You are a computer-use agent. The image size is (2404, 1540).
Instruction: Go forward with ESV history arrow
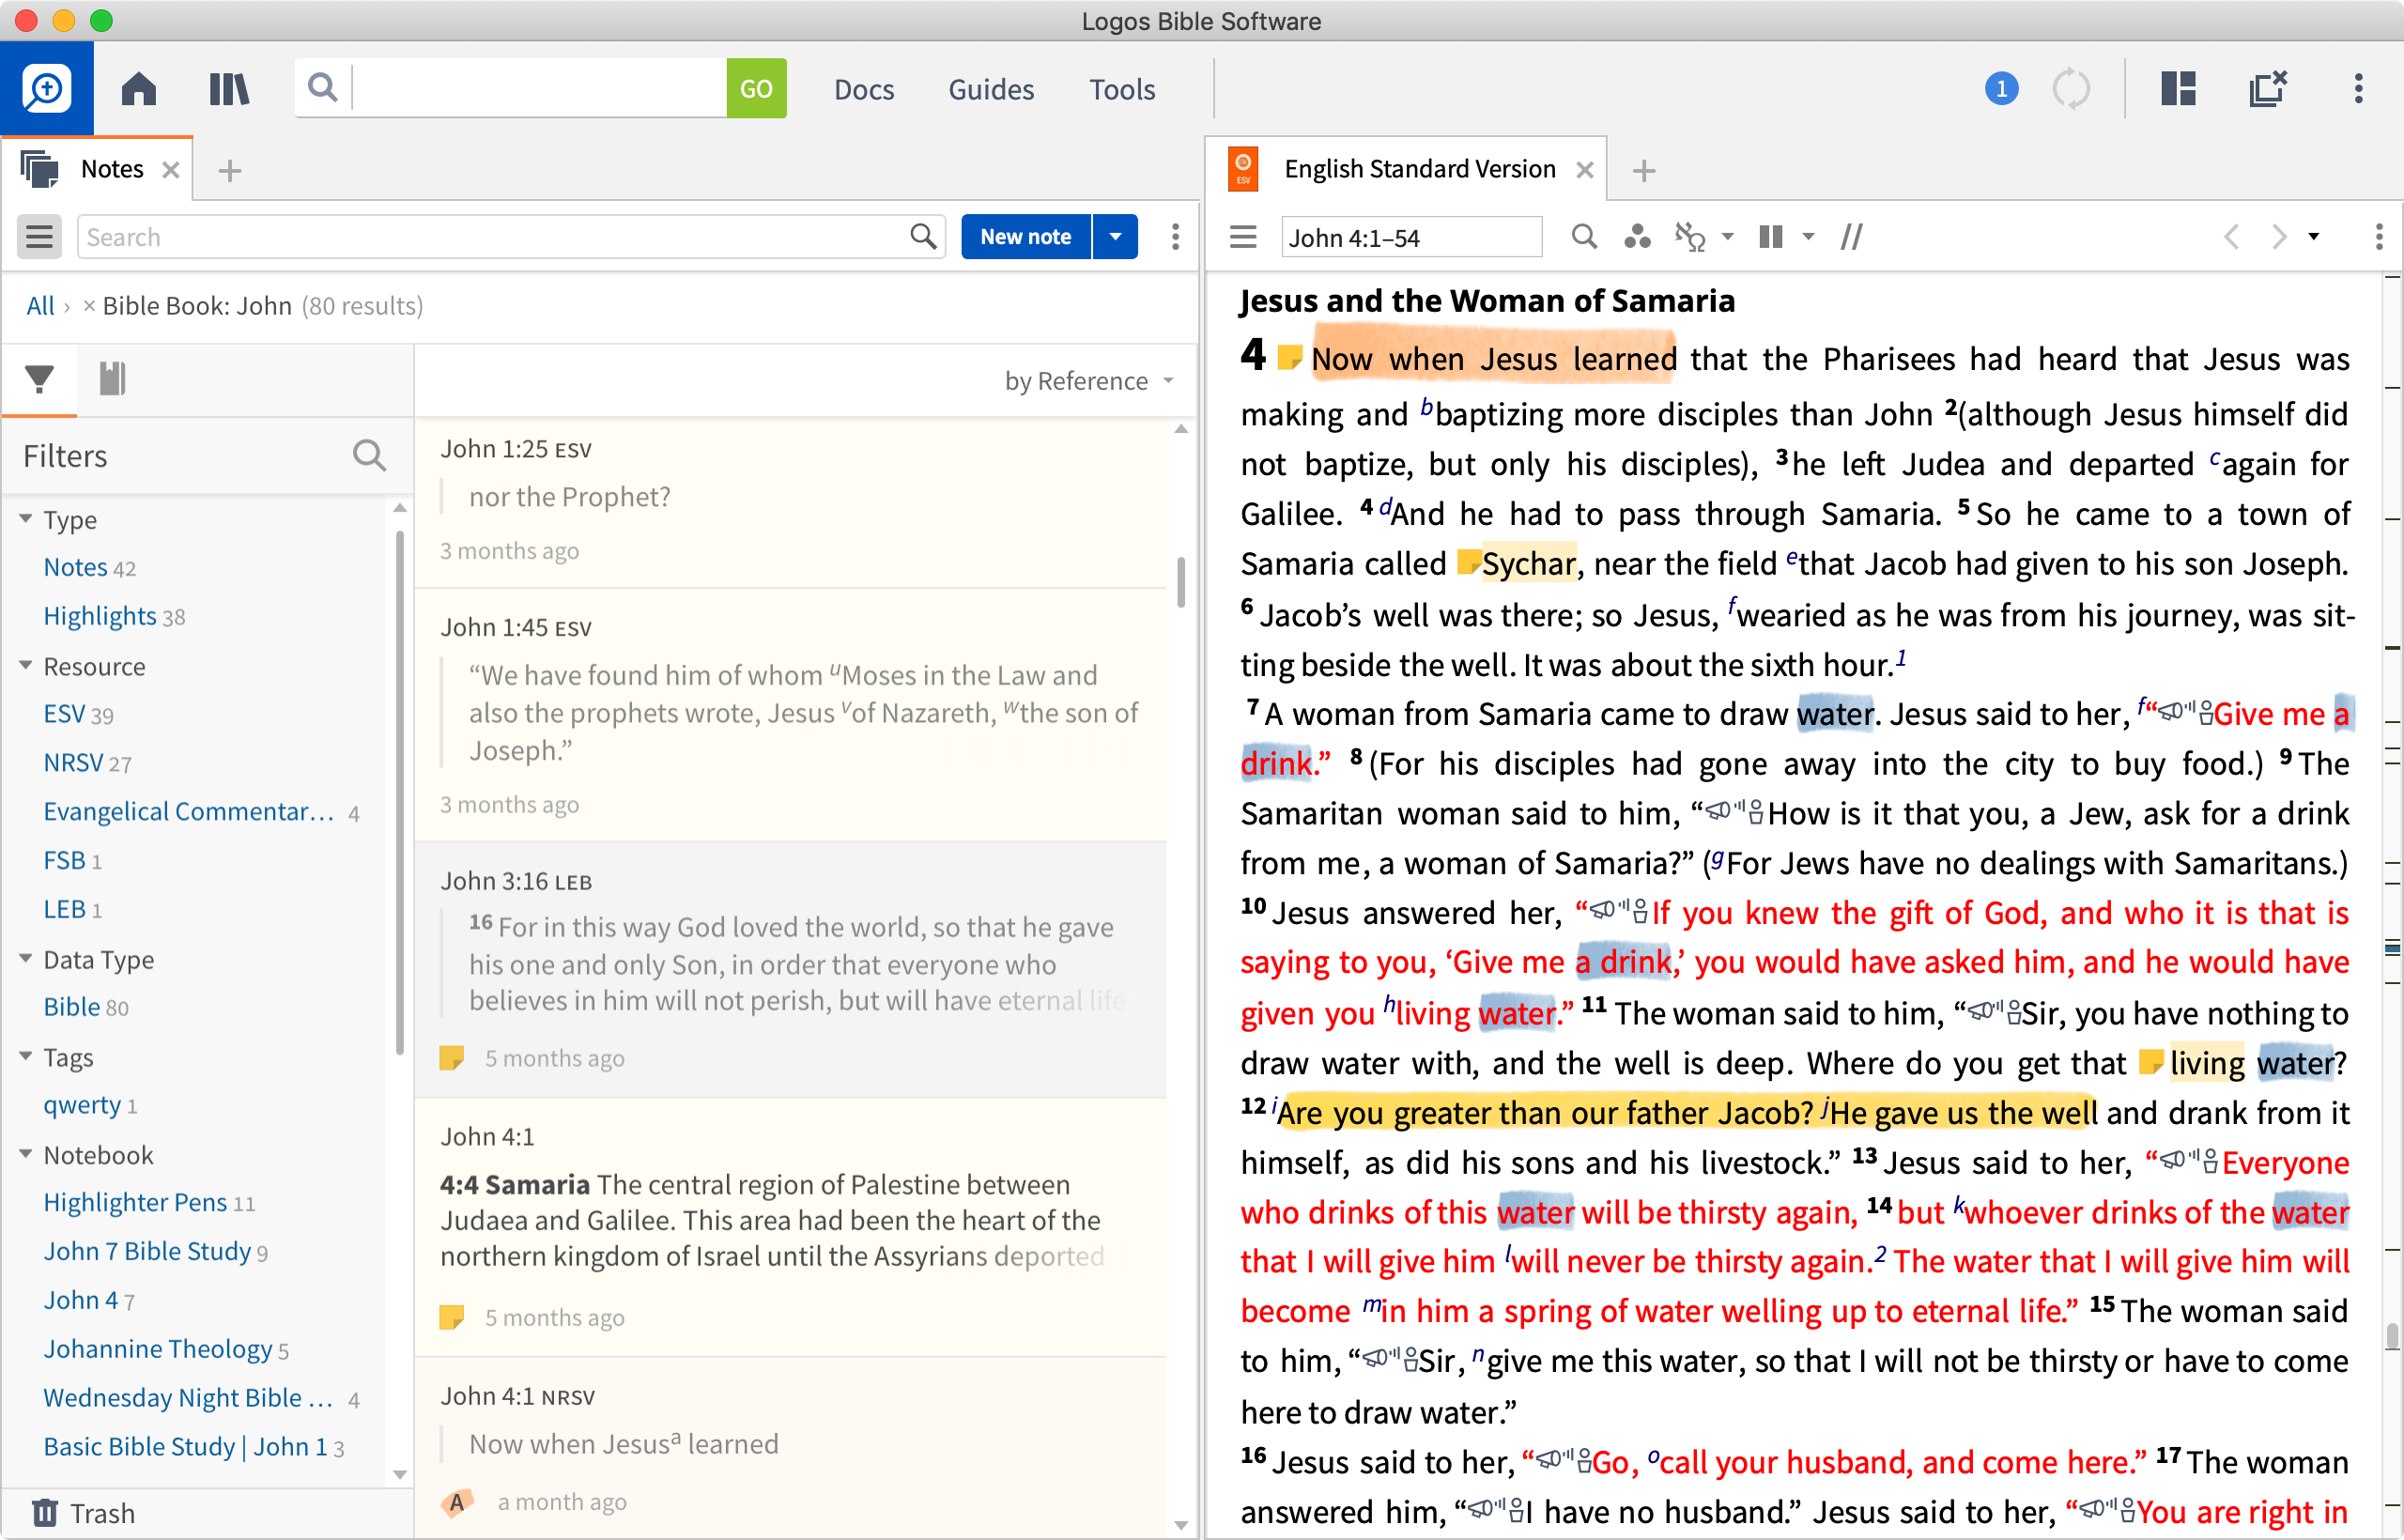click(2278, 237)
